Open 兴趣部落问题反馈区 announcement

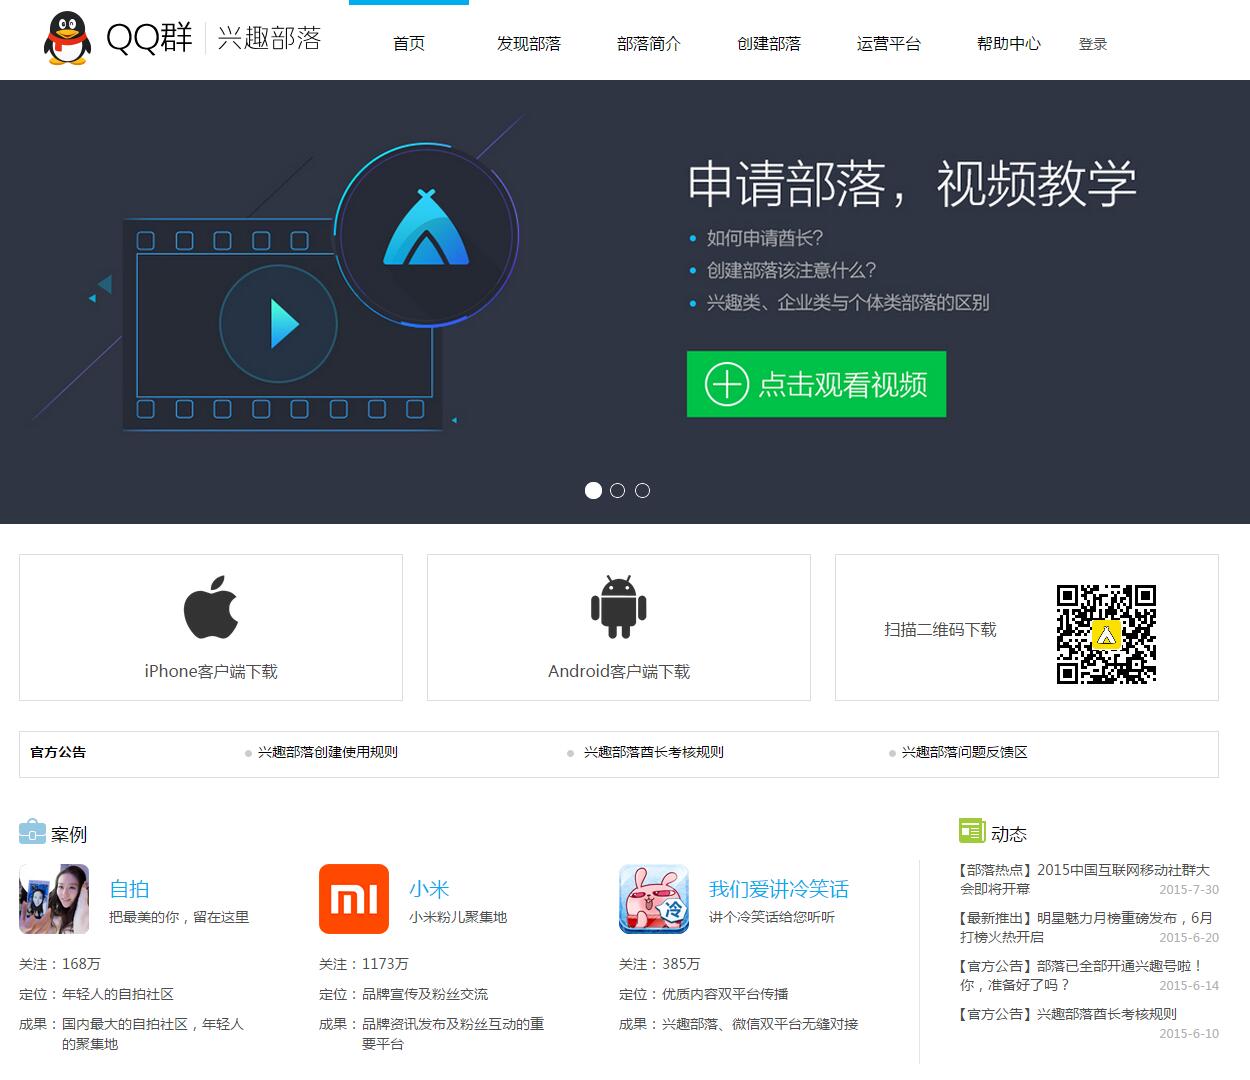click(965, 752)
